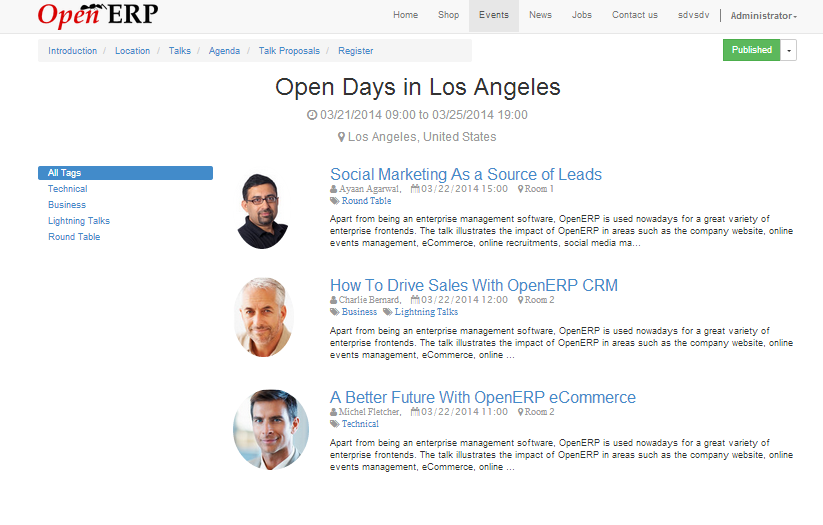This screenshot has width=823, height=525.
Task: Click the green Published button
Action: (x=752, y=50)
